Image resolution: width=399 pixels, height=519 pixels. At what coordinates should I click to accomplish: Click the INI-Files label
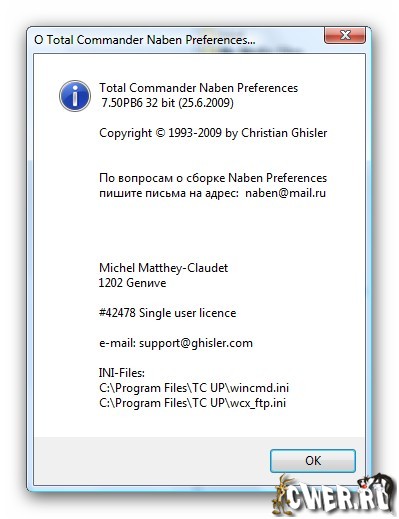click(x=122, y=373)
